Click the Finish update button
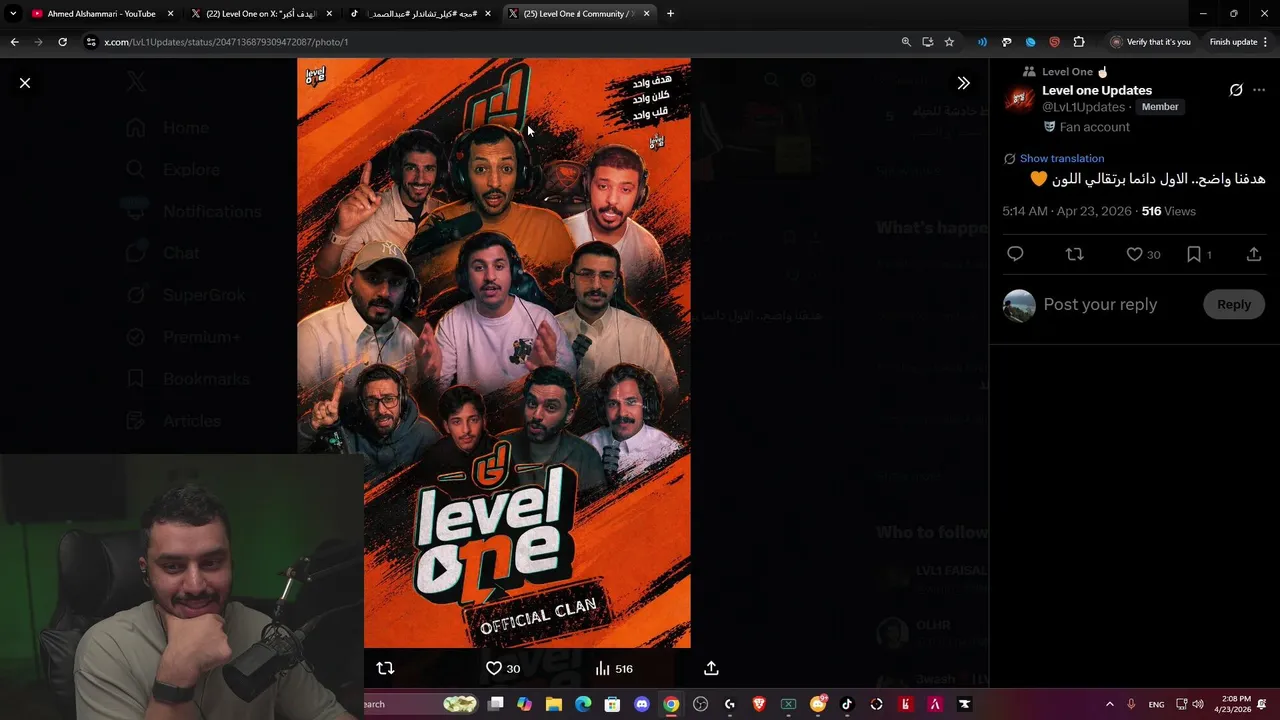This screenshot has width=1280, height=720. 1233,42
